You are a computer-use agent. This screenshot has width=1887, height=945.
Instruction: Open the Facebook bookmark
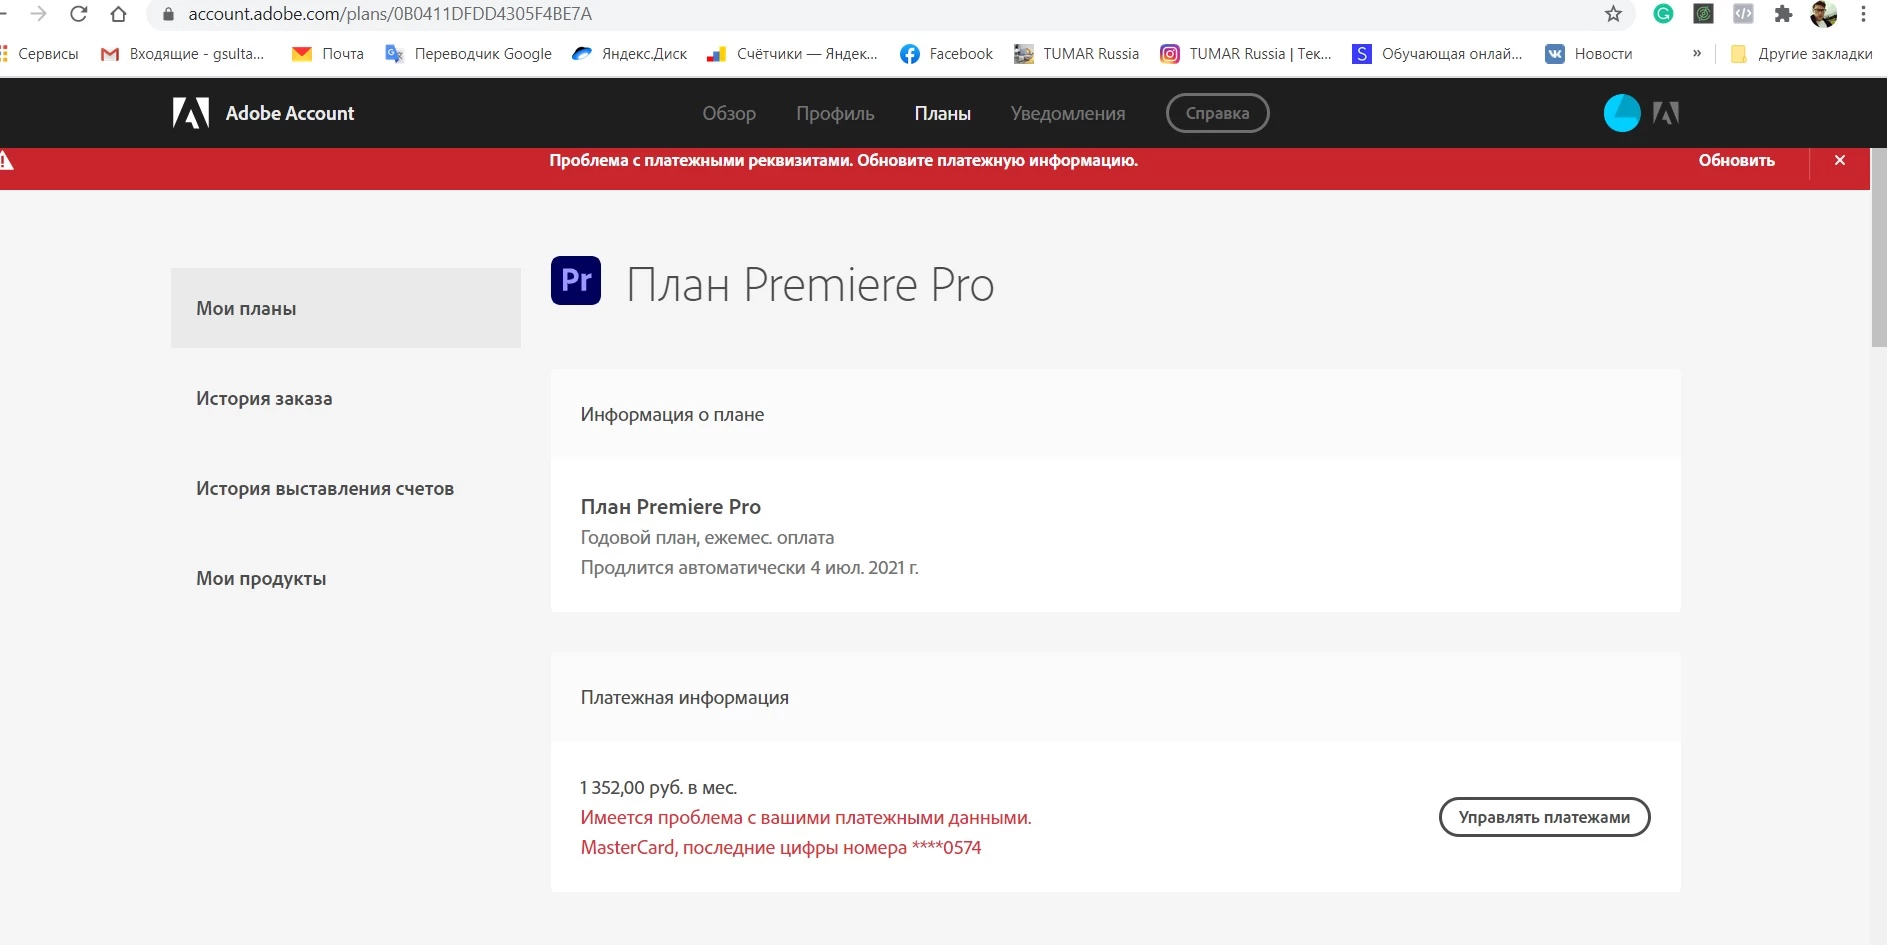(946, 54)
